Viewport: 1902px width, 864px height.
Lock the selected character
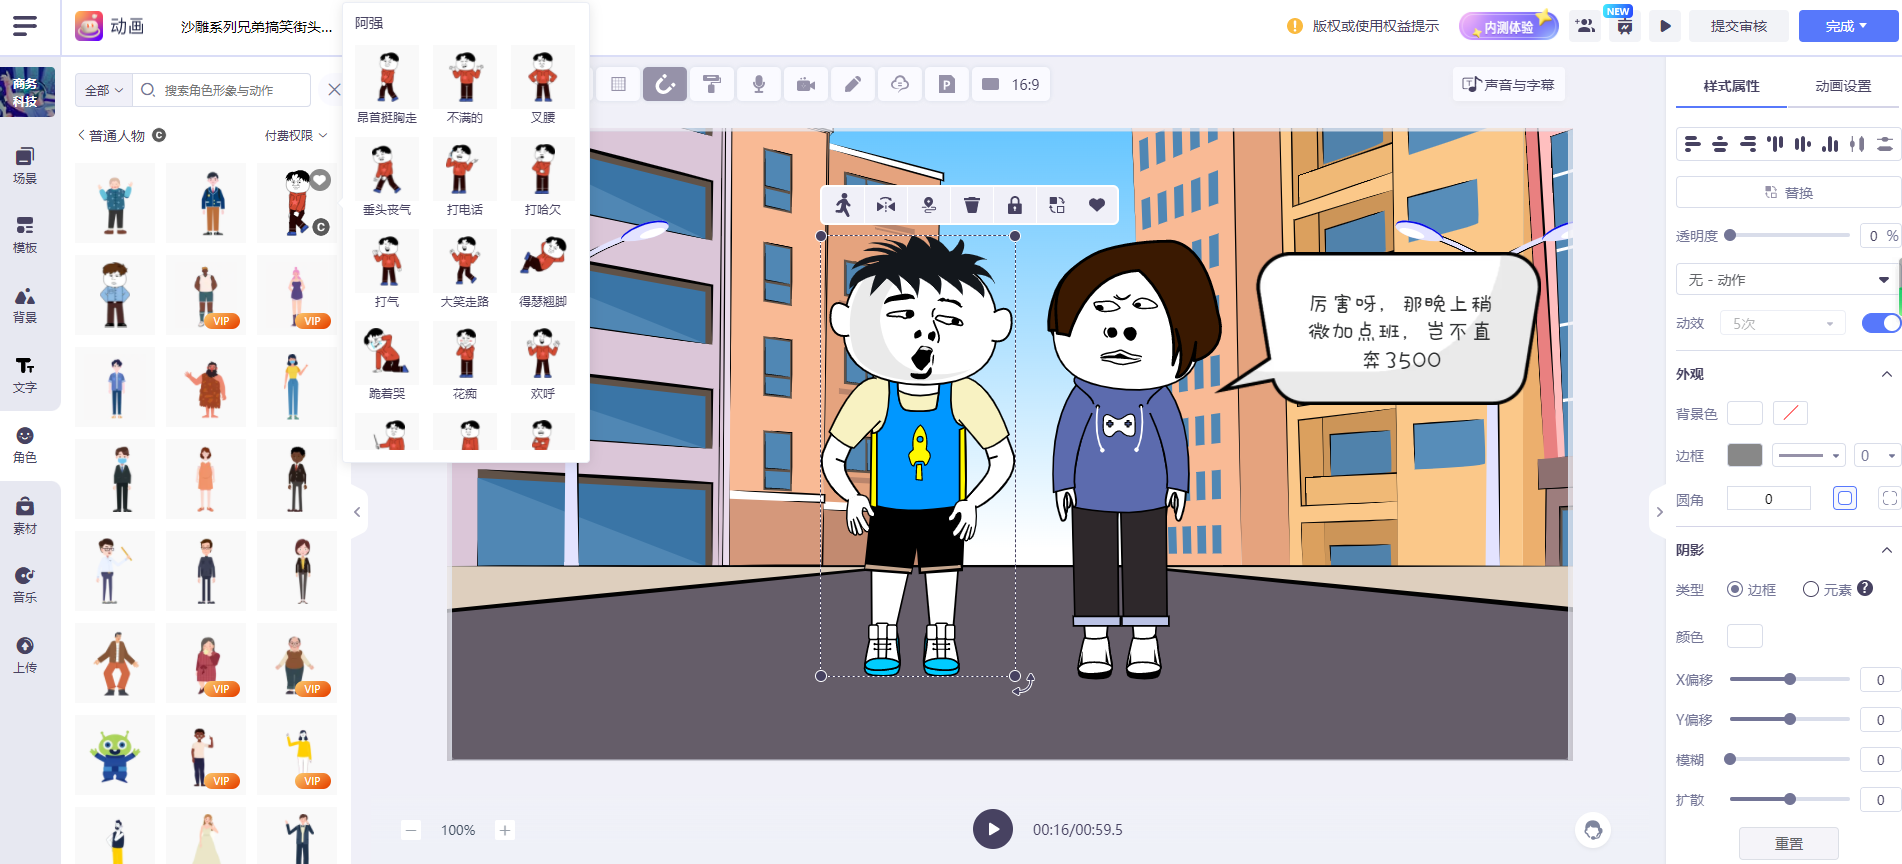1015,205
